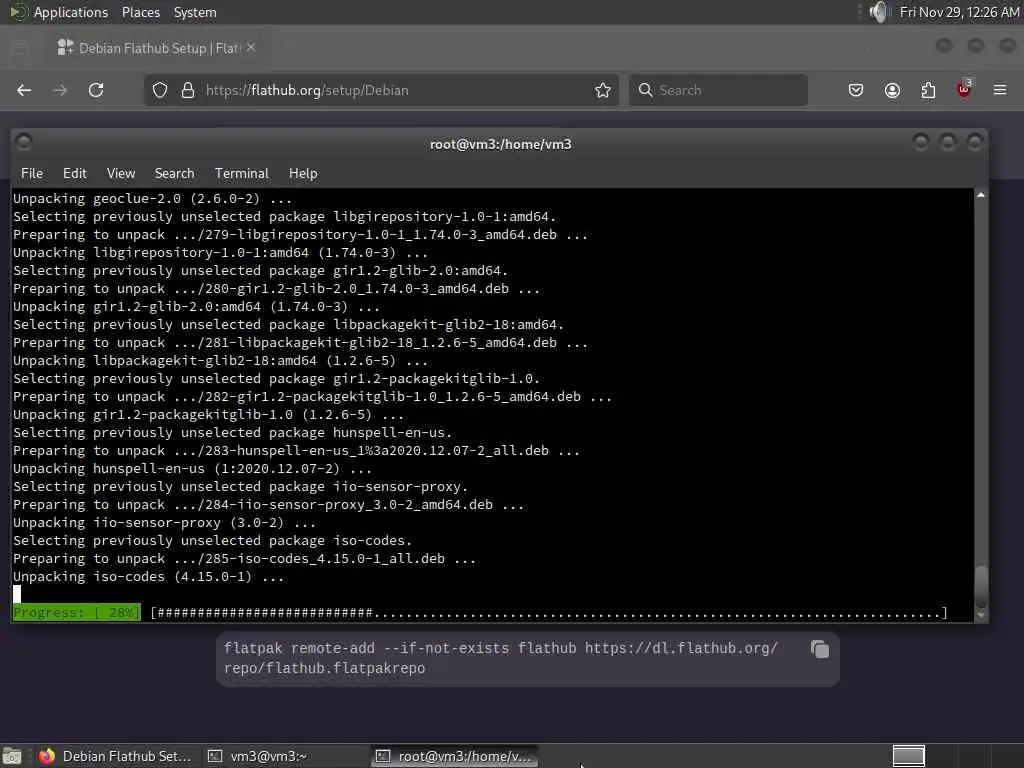Close the Debian Flathub Setup tab
Screen dimensions: 1024x768
click(x=251, y=48)
